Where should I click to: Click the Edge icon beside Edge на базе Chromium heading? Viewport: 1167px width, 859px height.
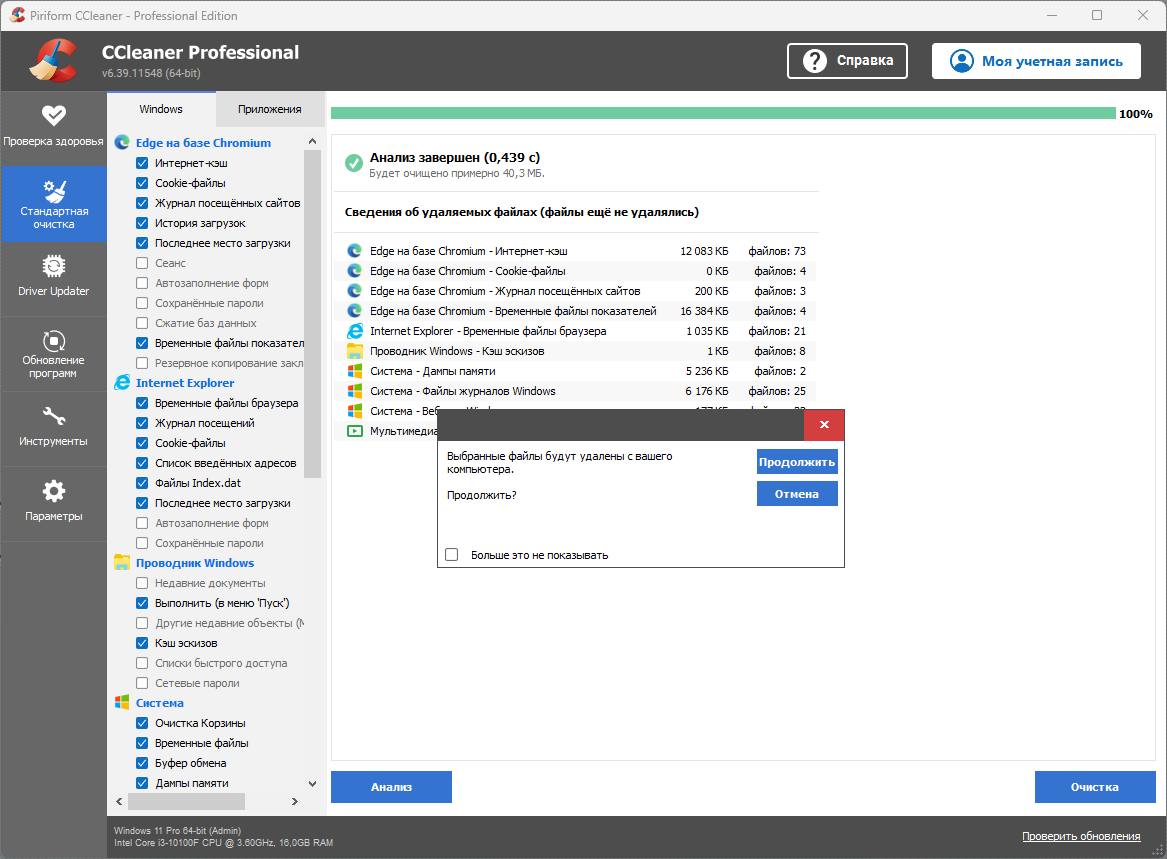[x=122, y=142]
